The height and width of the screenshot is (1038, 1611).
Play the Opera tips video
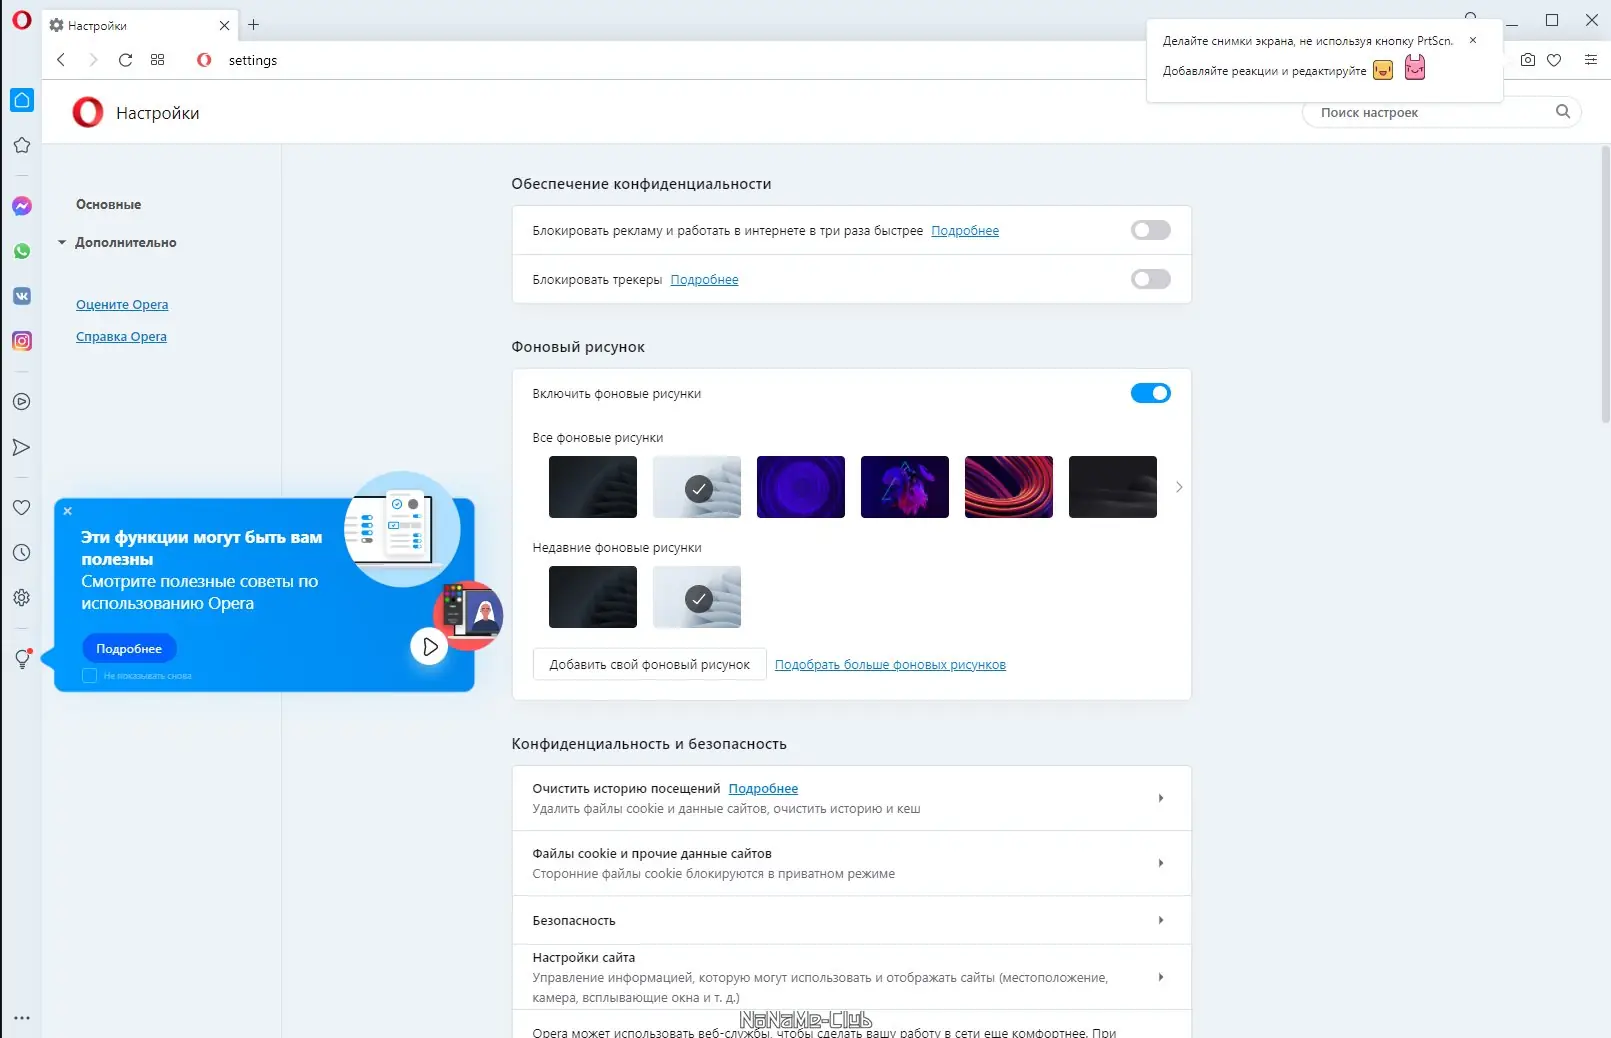(429, 647)
